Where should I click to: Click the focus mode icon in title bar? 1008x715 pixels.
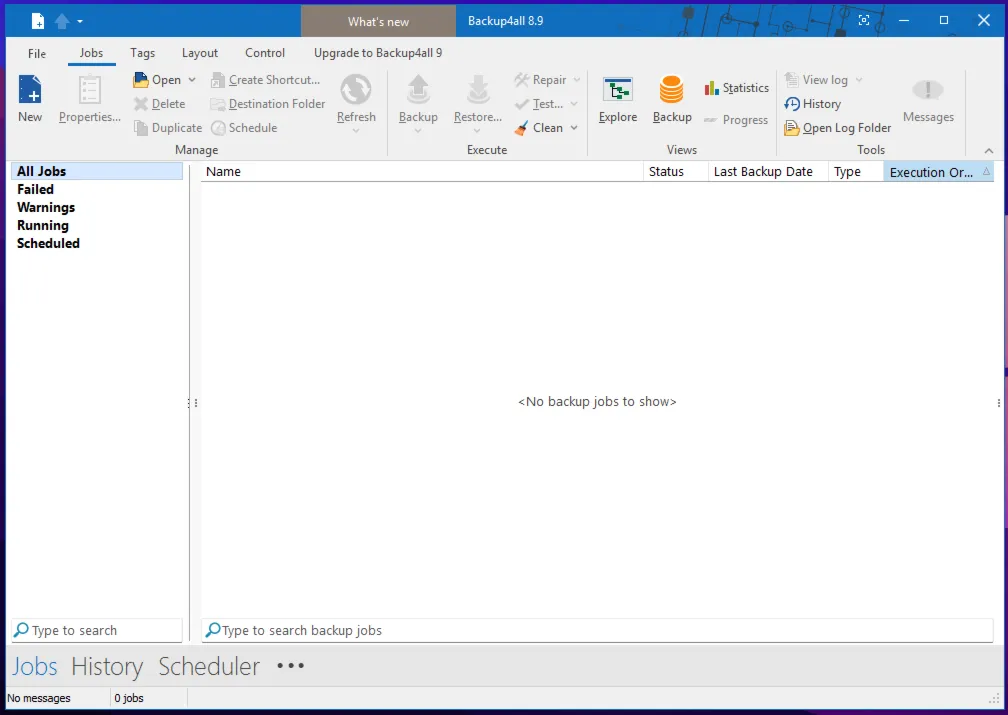coord(863,21)
